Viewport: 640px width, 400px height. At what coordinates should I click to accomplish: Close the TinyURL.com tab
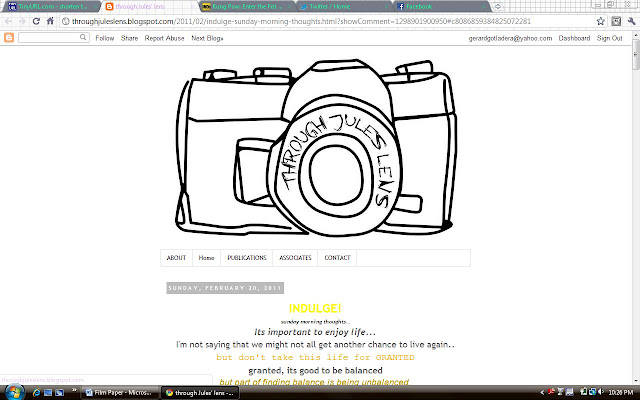pos(95,7)
